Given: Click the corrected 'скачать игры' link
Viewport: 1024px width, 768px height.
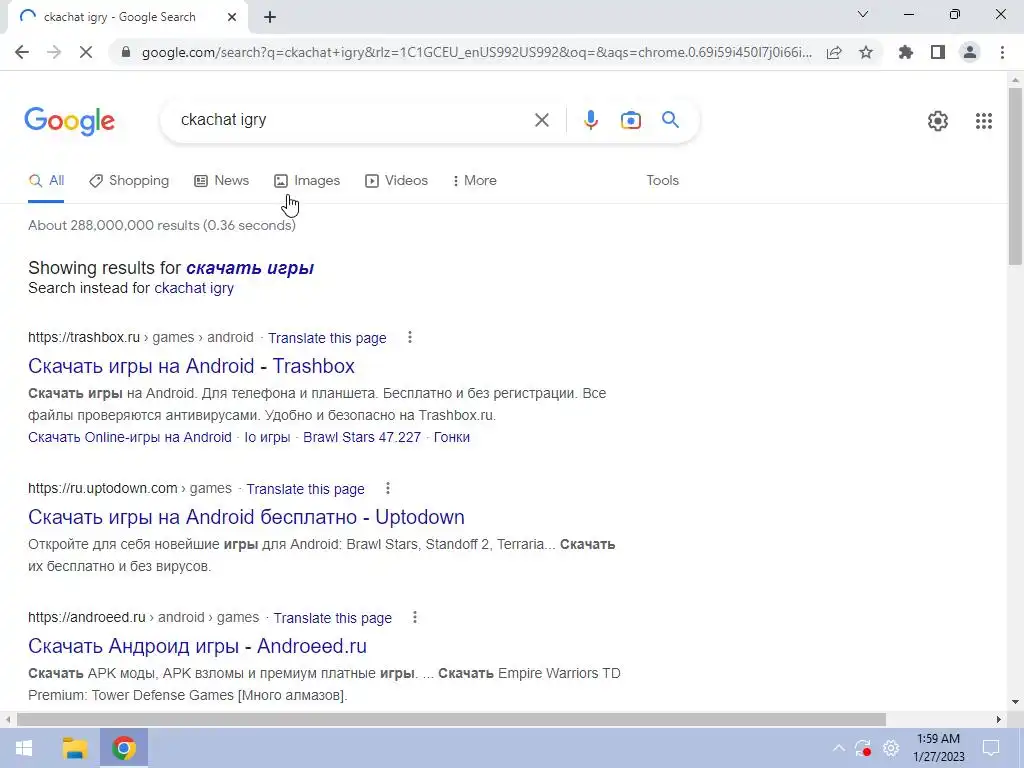Looking at the screenshot, I should click(x=250, y=268).
